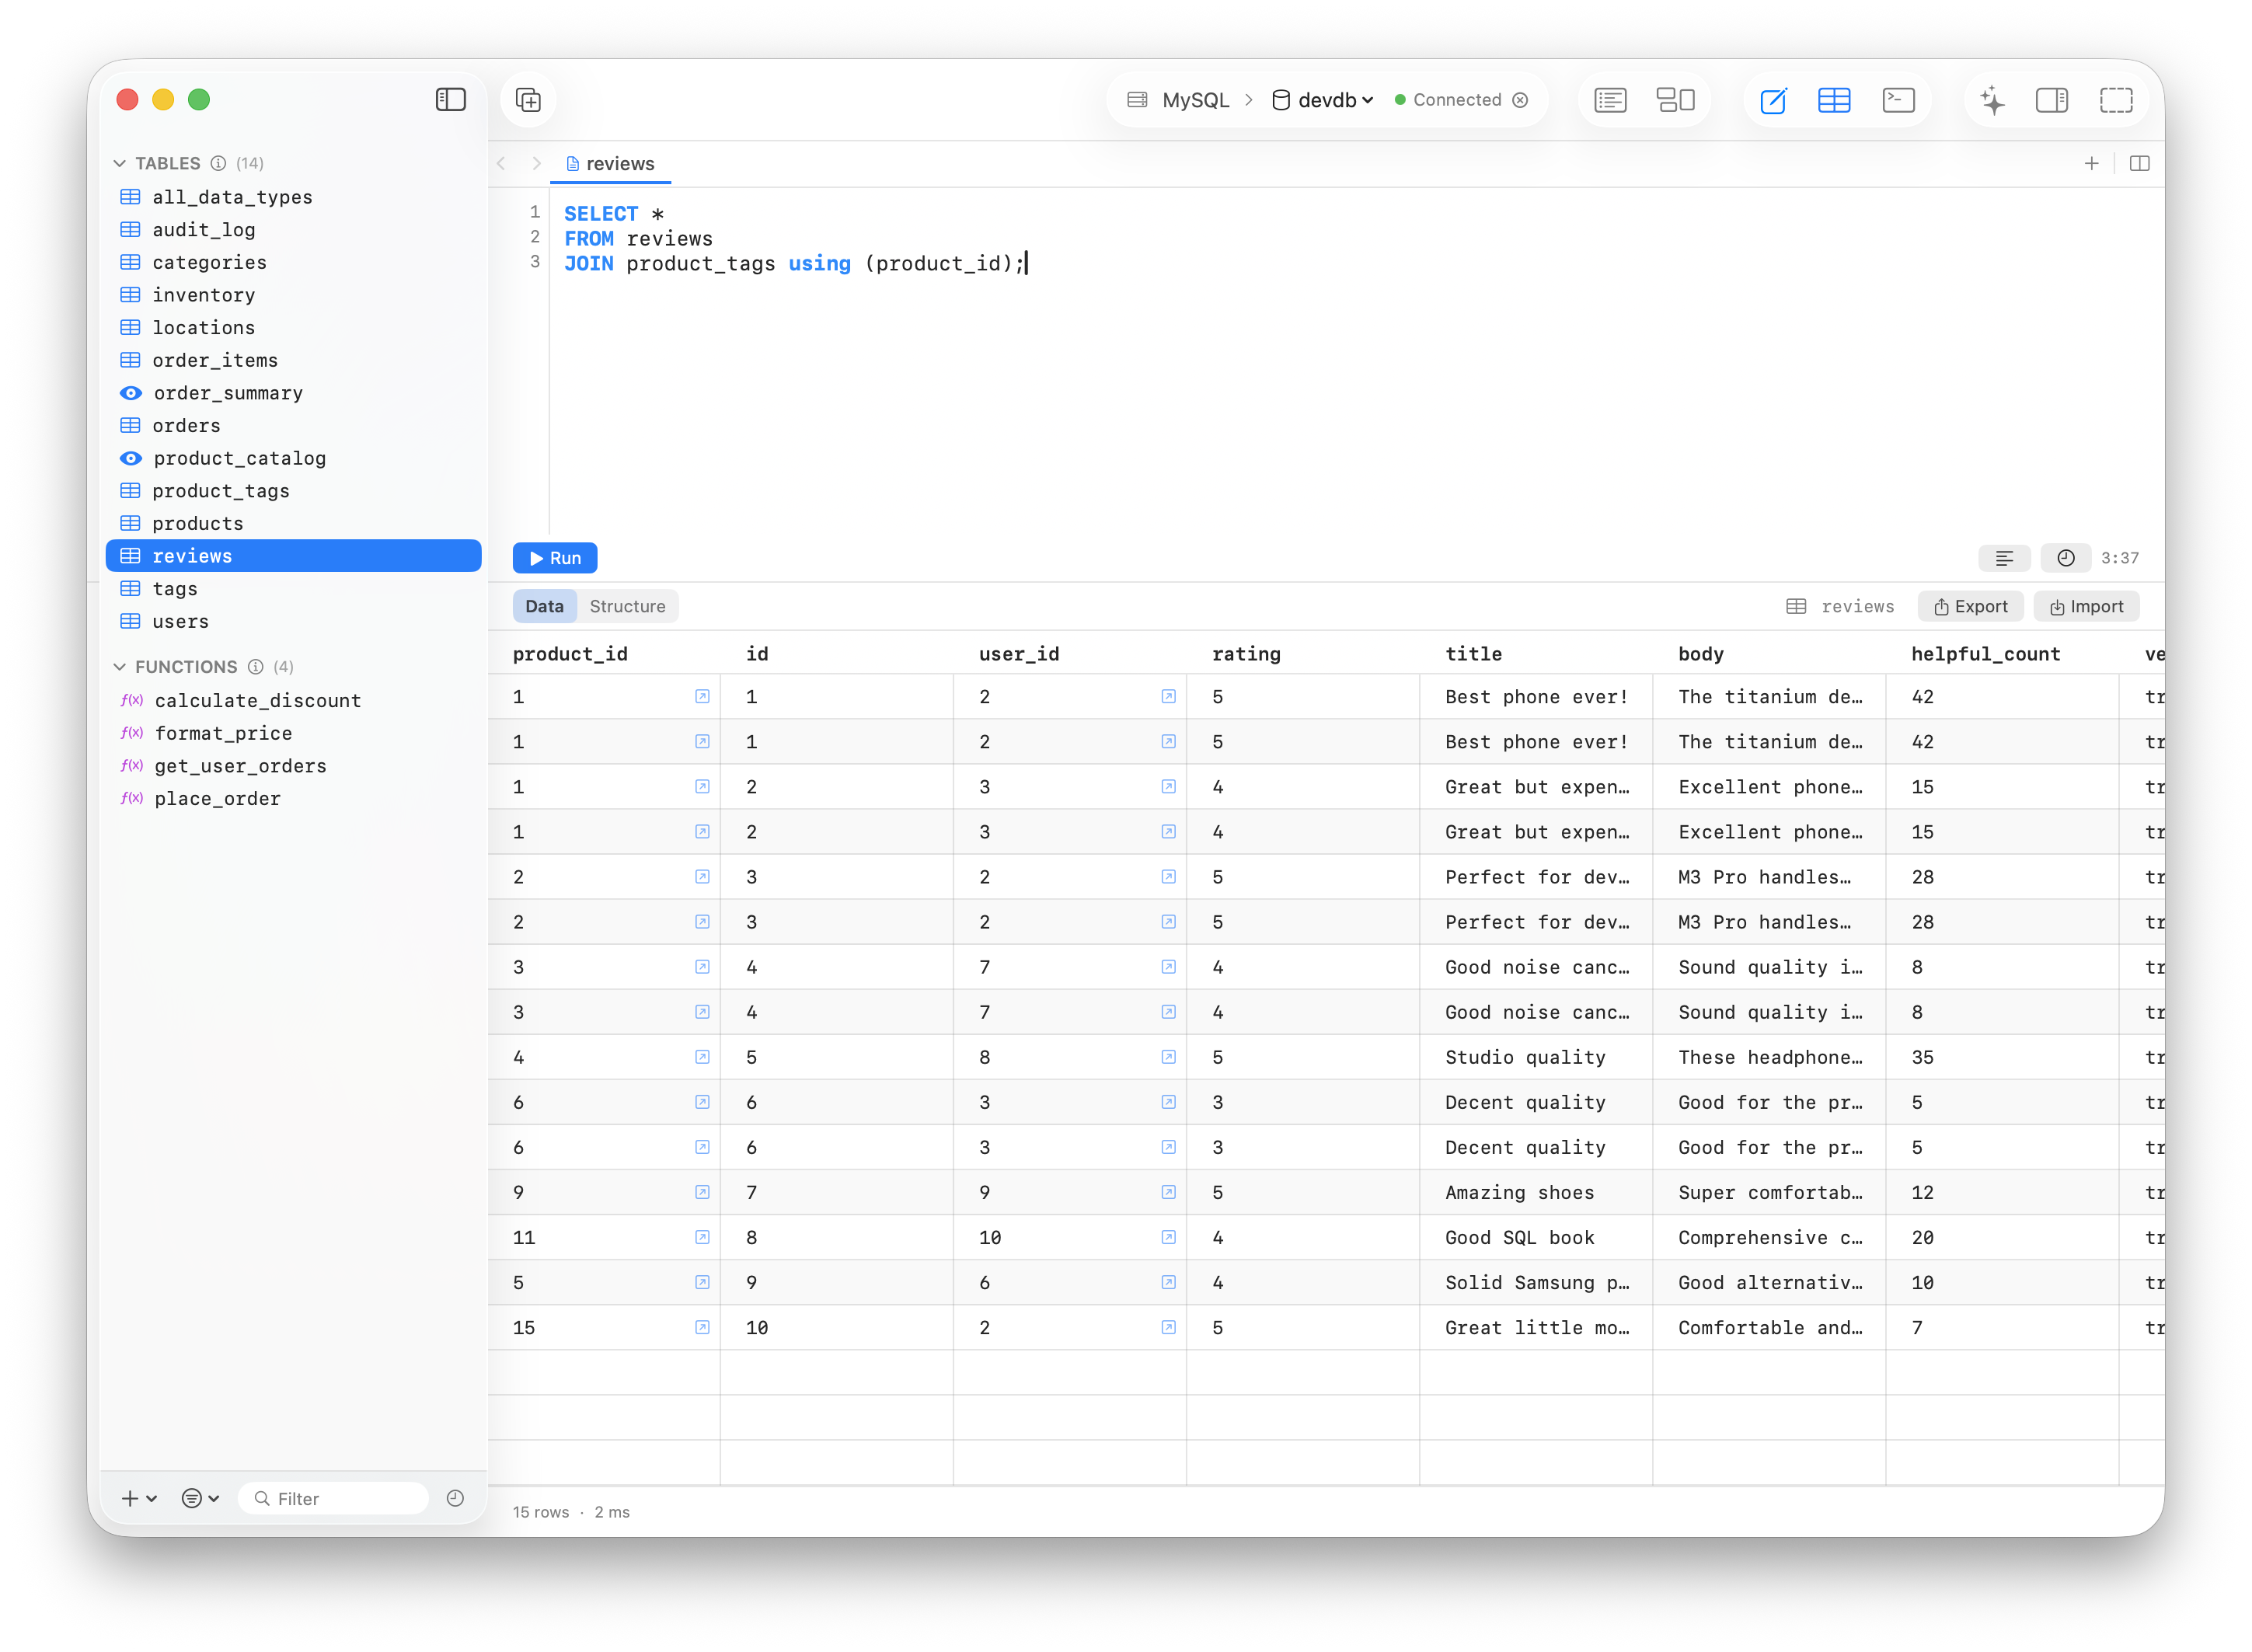Viewport: 2252px width, 1652px height.
Task: Open the terminal console icon
Action: [1897, 100]
